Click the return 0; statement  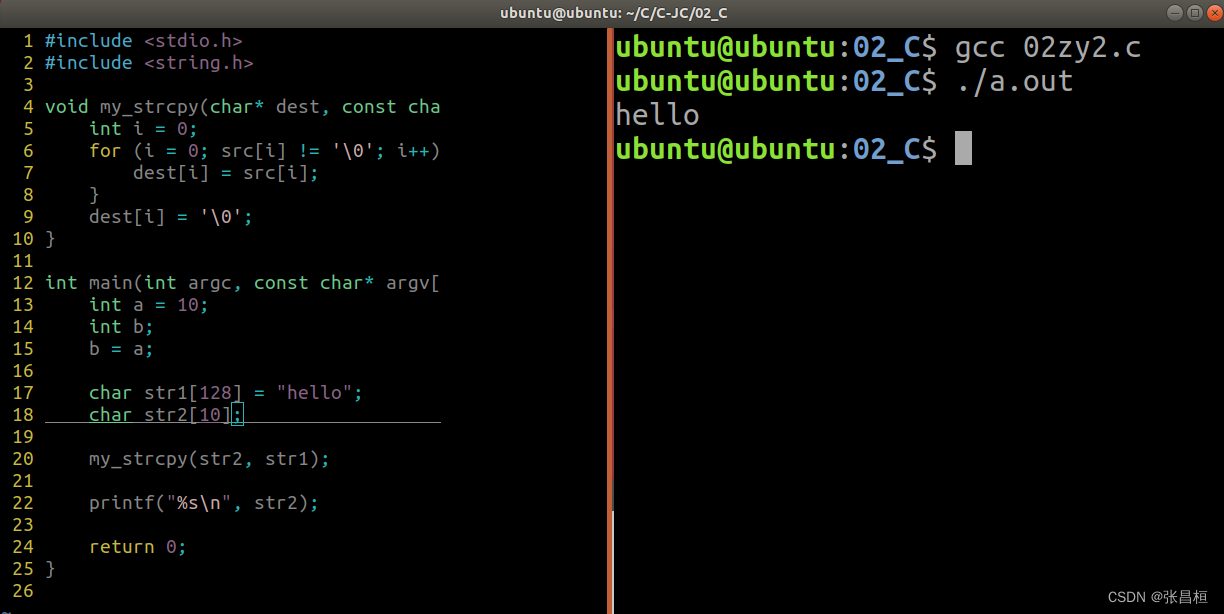click(x=135, y=546)
